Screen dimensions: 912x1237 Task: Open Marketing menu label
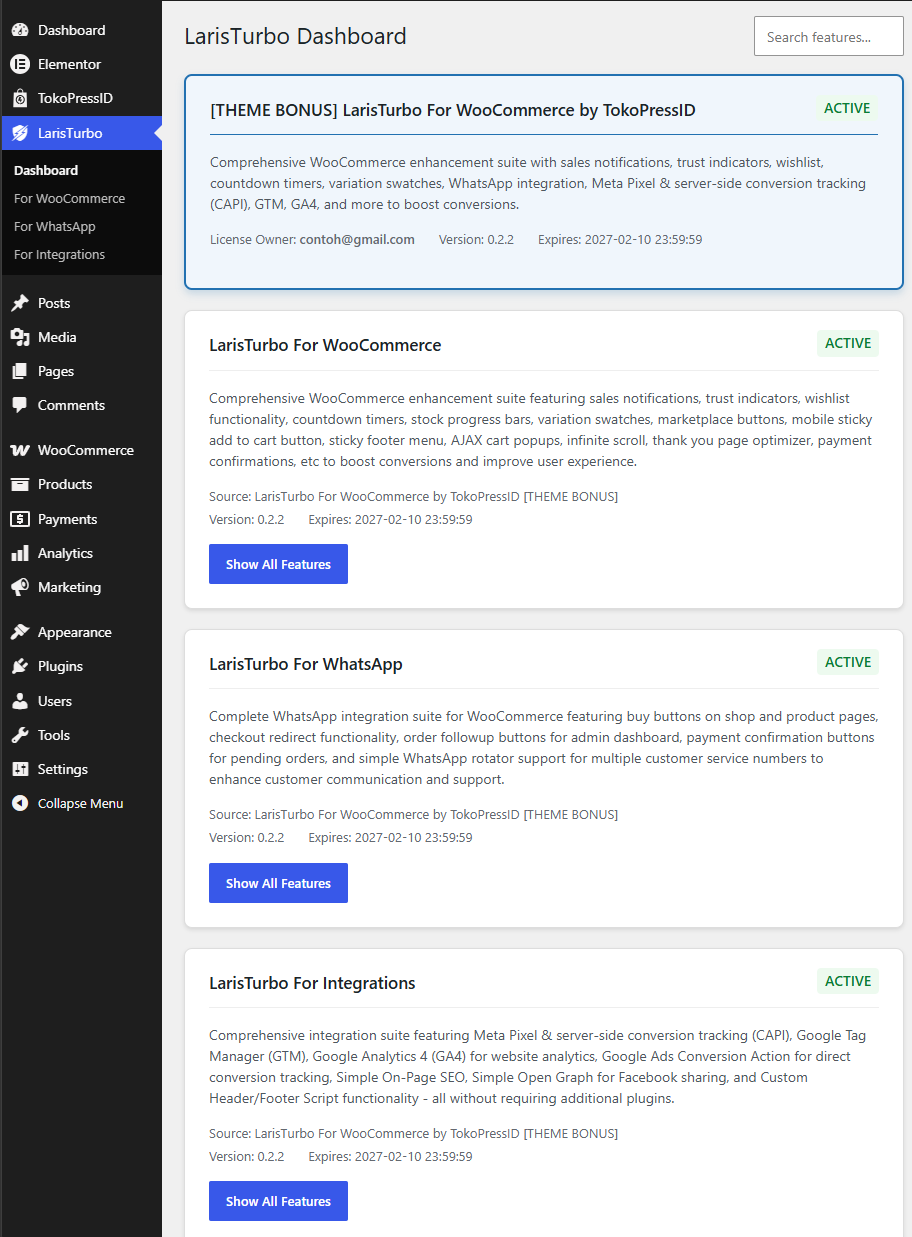(x=69, y=587)
